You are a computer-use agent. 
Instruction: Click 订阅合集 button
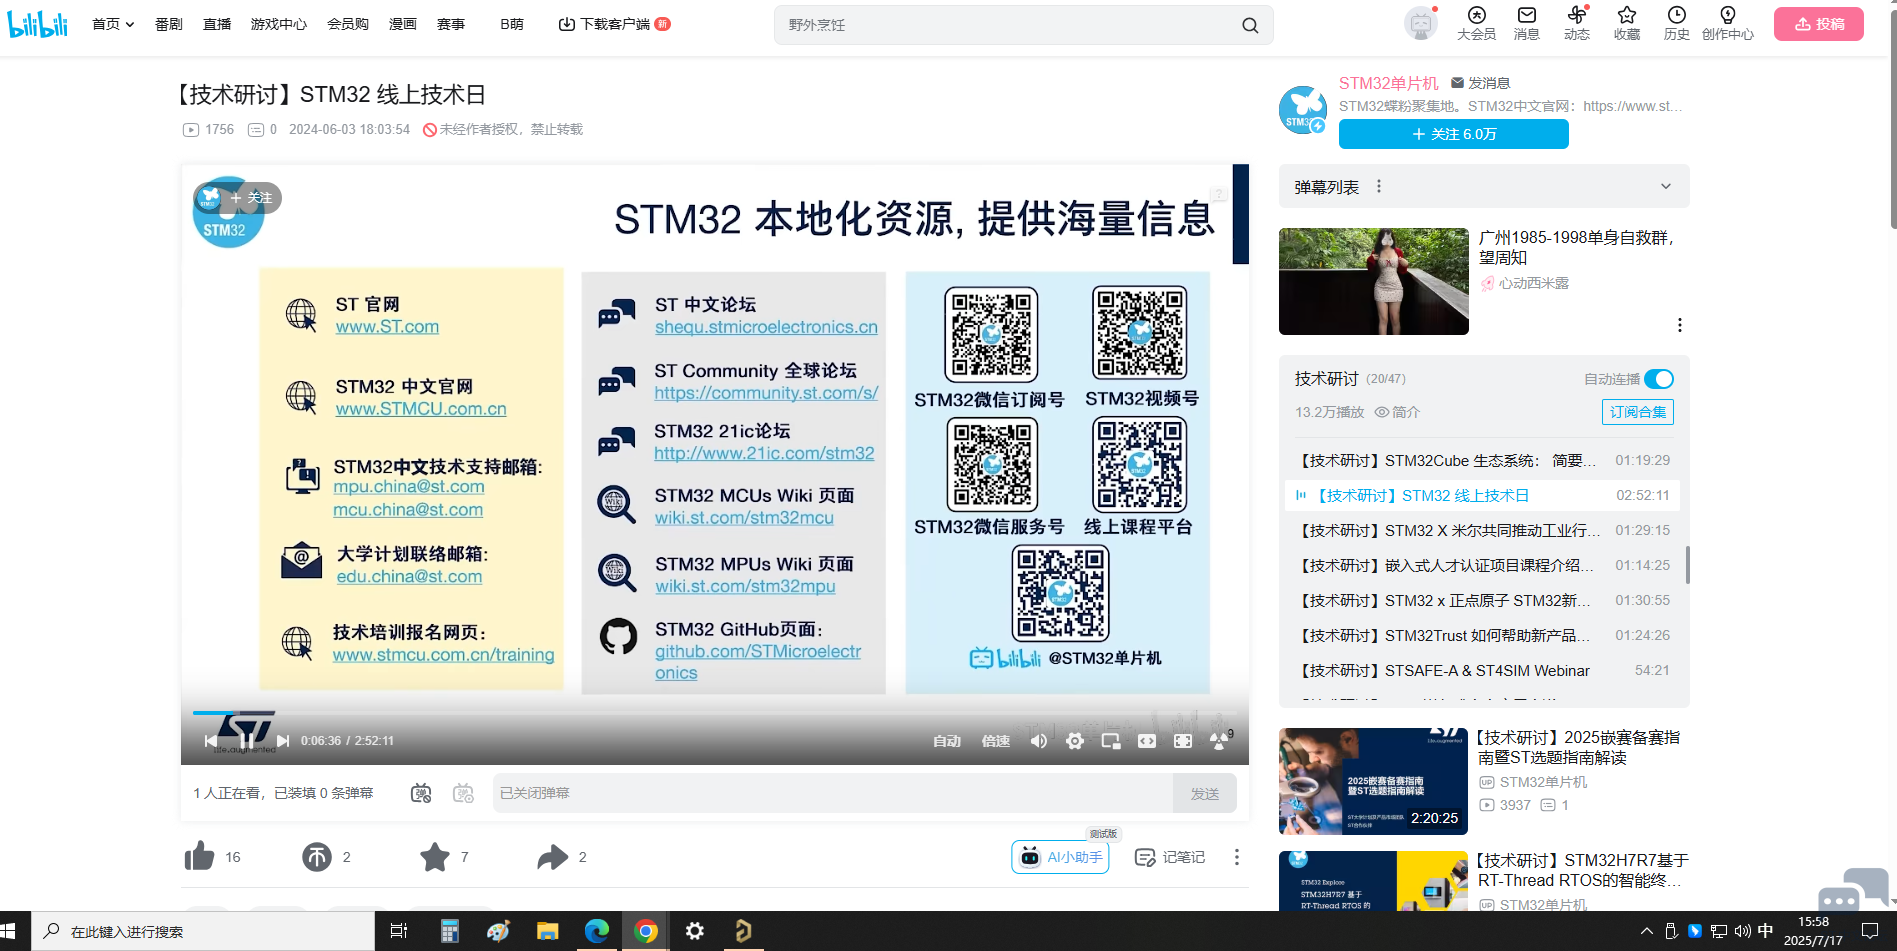1638,412
